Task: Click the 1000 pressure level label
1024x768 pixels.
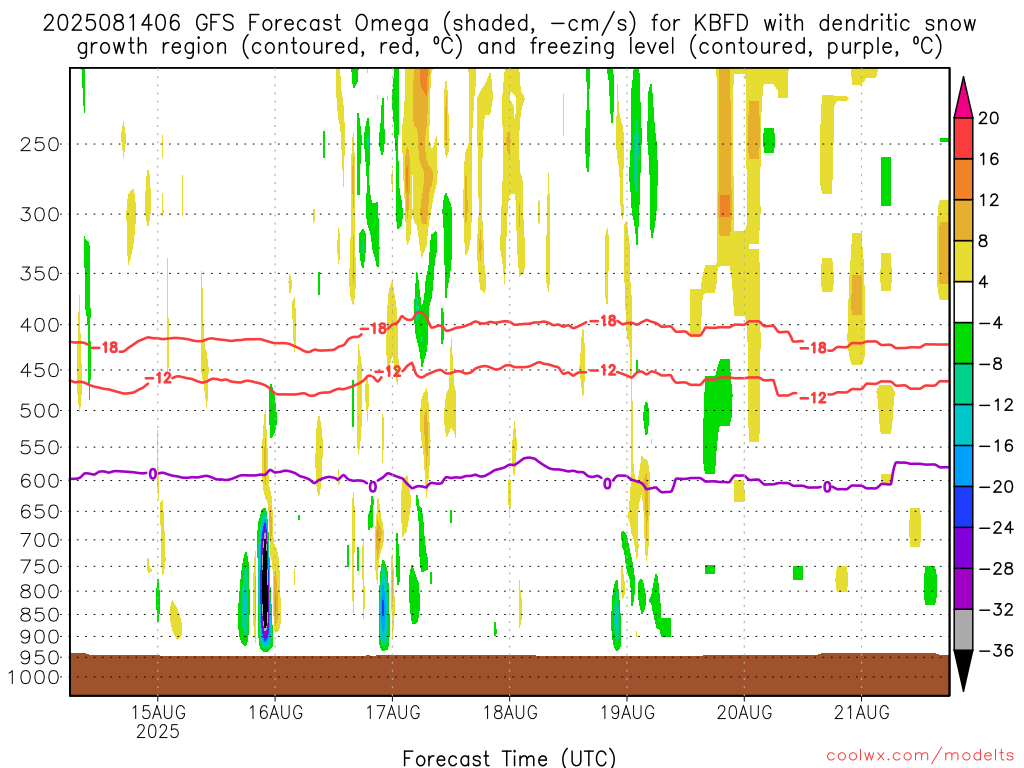Action: coord(34,677)
